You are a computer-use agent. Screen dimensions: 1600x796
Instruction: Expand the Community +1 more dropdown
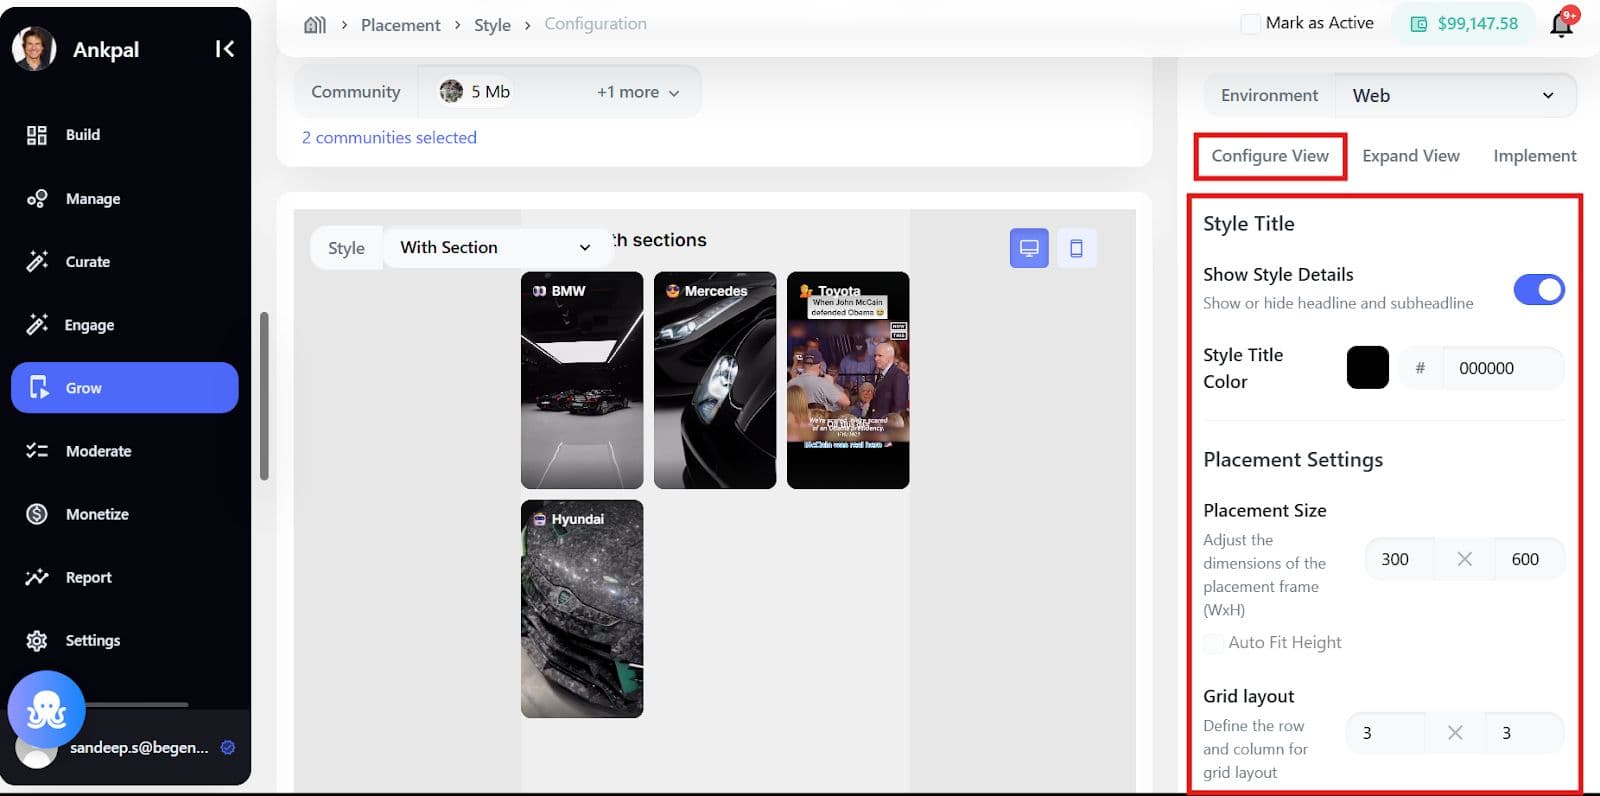pos(638,92)
